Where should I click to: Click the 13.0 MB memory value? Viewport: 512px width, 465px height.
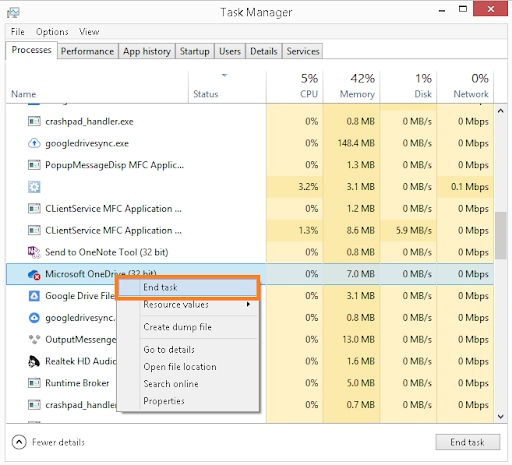coord(358,340)
